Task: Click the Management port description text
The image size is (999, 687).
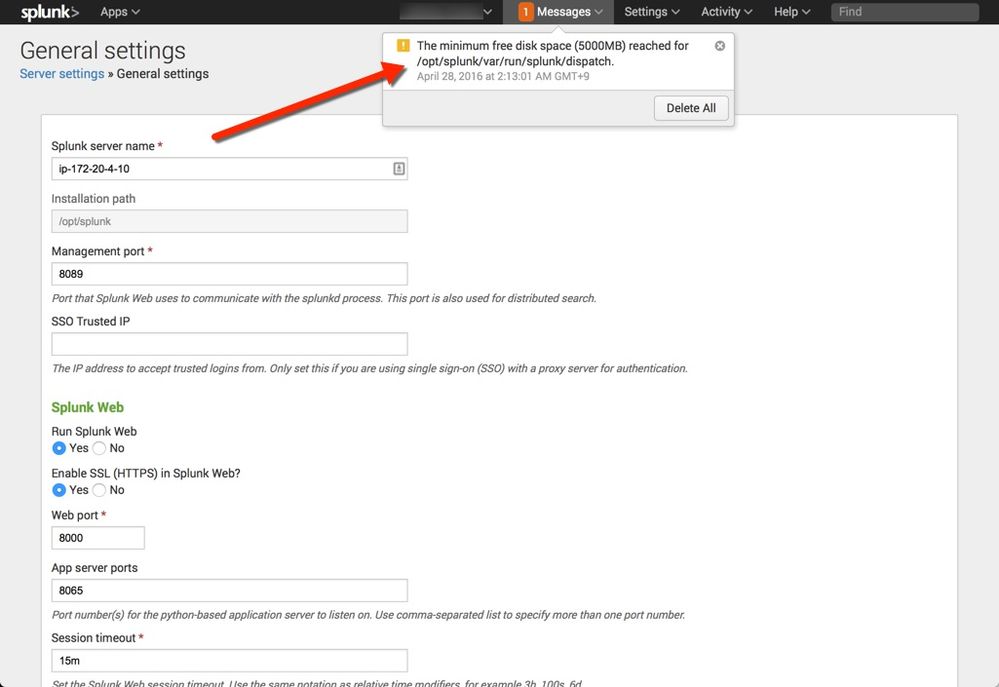Action: coord(324,298)
